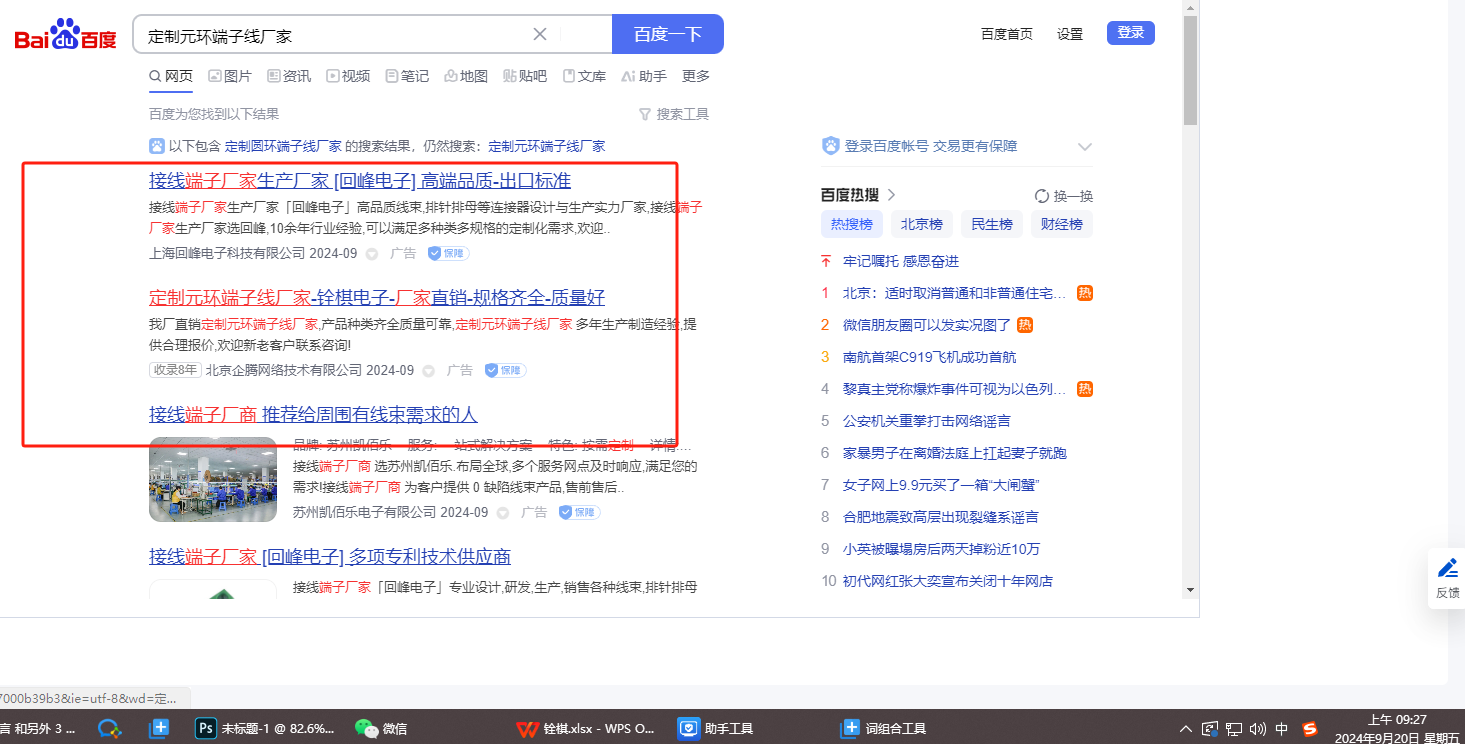
Task: Open hot search 初代网红张大奕宣布关闭十年网店
Action: click(948, 581)
